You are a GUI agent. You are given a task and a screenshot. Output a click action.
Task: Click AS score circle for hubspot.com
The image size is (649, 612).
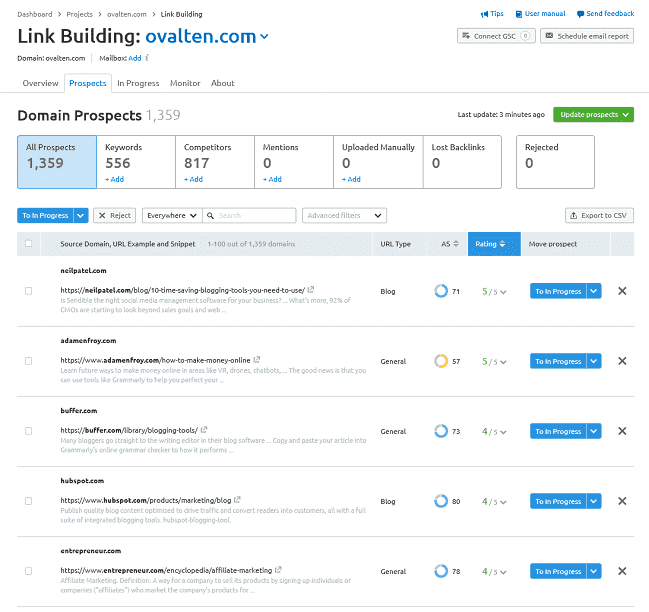[x=441, y=501]
